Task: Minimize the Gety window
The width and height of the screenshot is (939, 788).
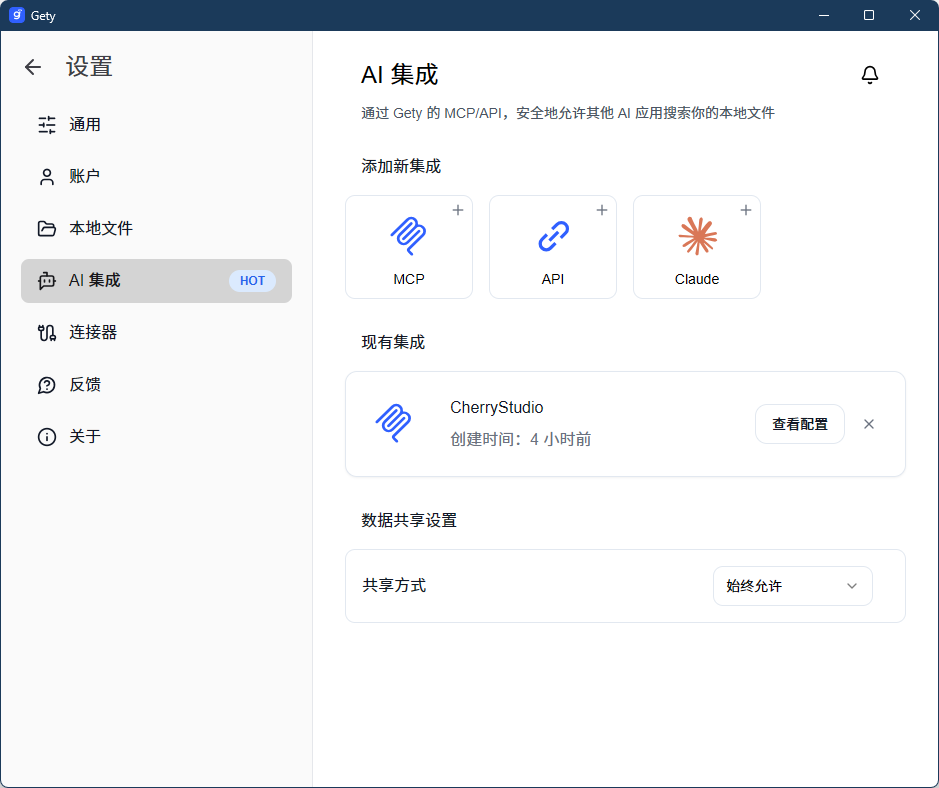Action: 824,15
